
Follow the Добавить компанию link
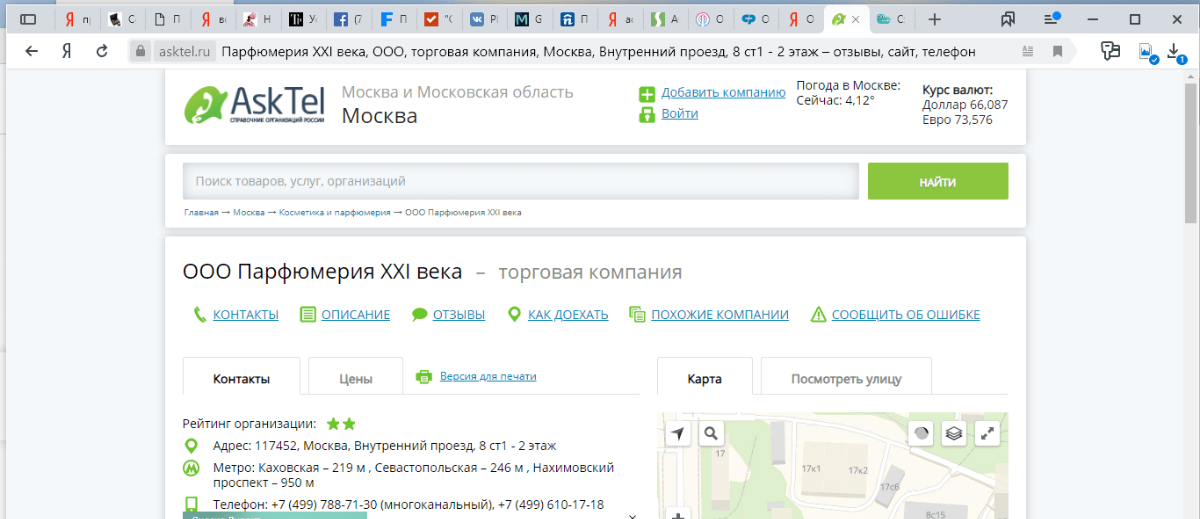(723, 93)
